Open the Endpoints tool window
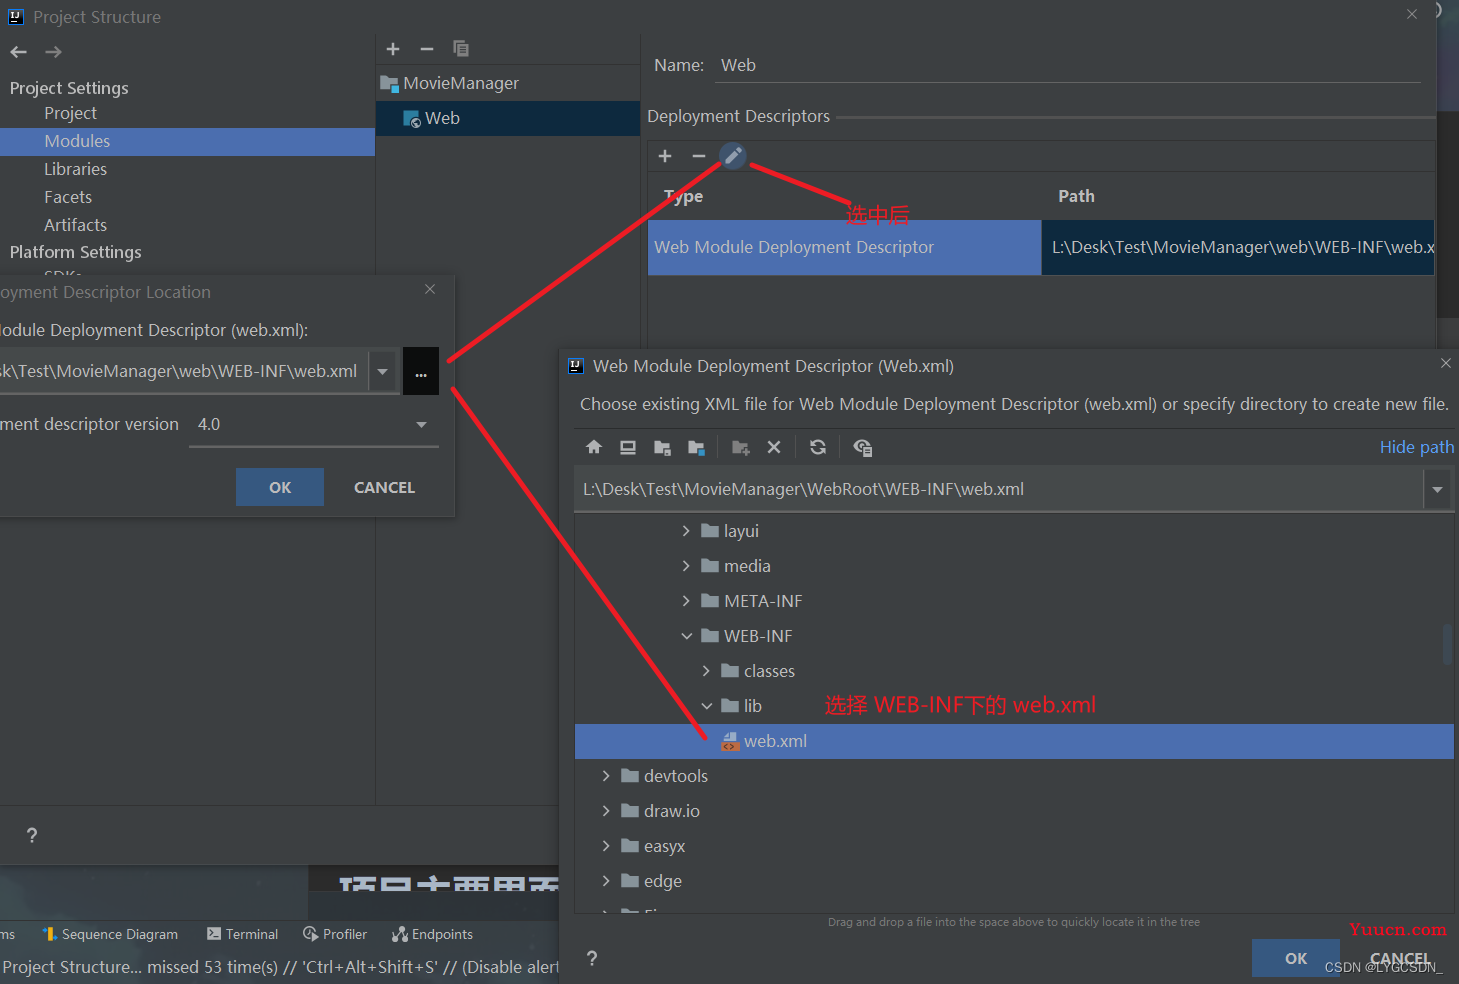Viewport: 1459px width, 984px height. pyautogui.click(x=432, y=934)
